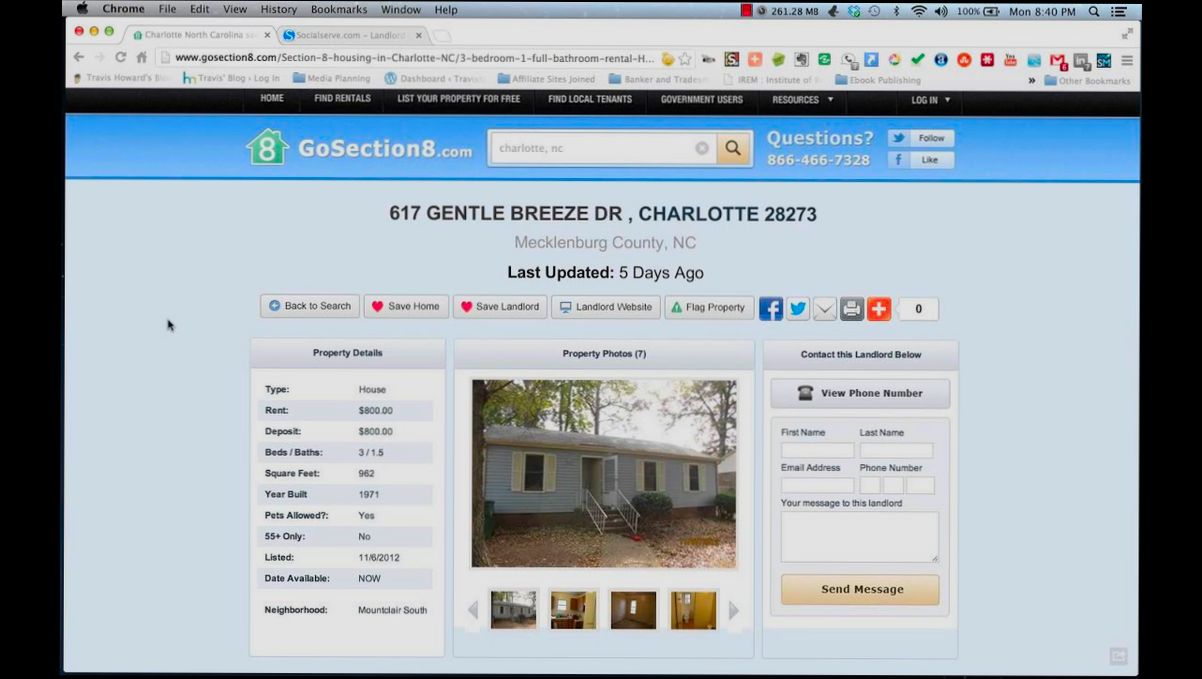The height and width of the screenshot is (679, 1202).
Task: Open the Log In dropdown
Action: [930, 100]
